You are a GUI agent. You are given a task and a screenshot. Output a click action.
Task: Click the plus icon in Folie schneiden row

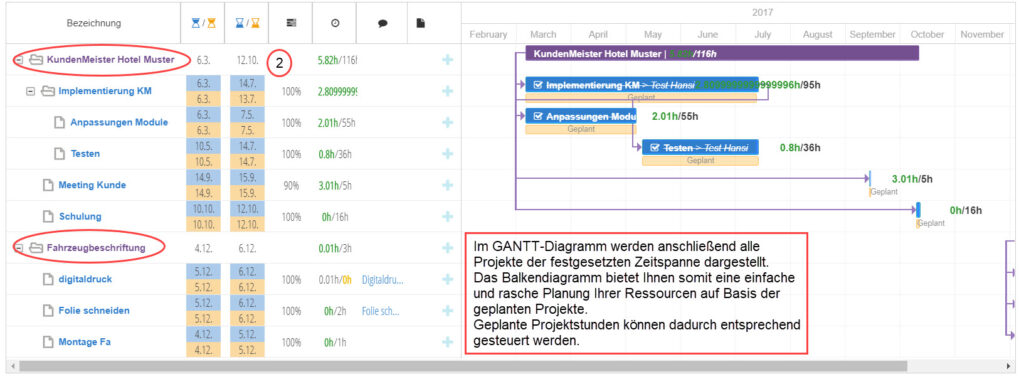tap(447, 311)
